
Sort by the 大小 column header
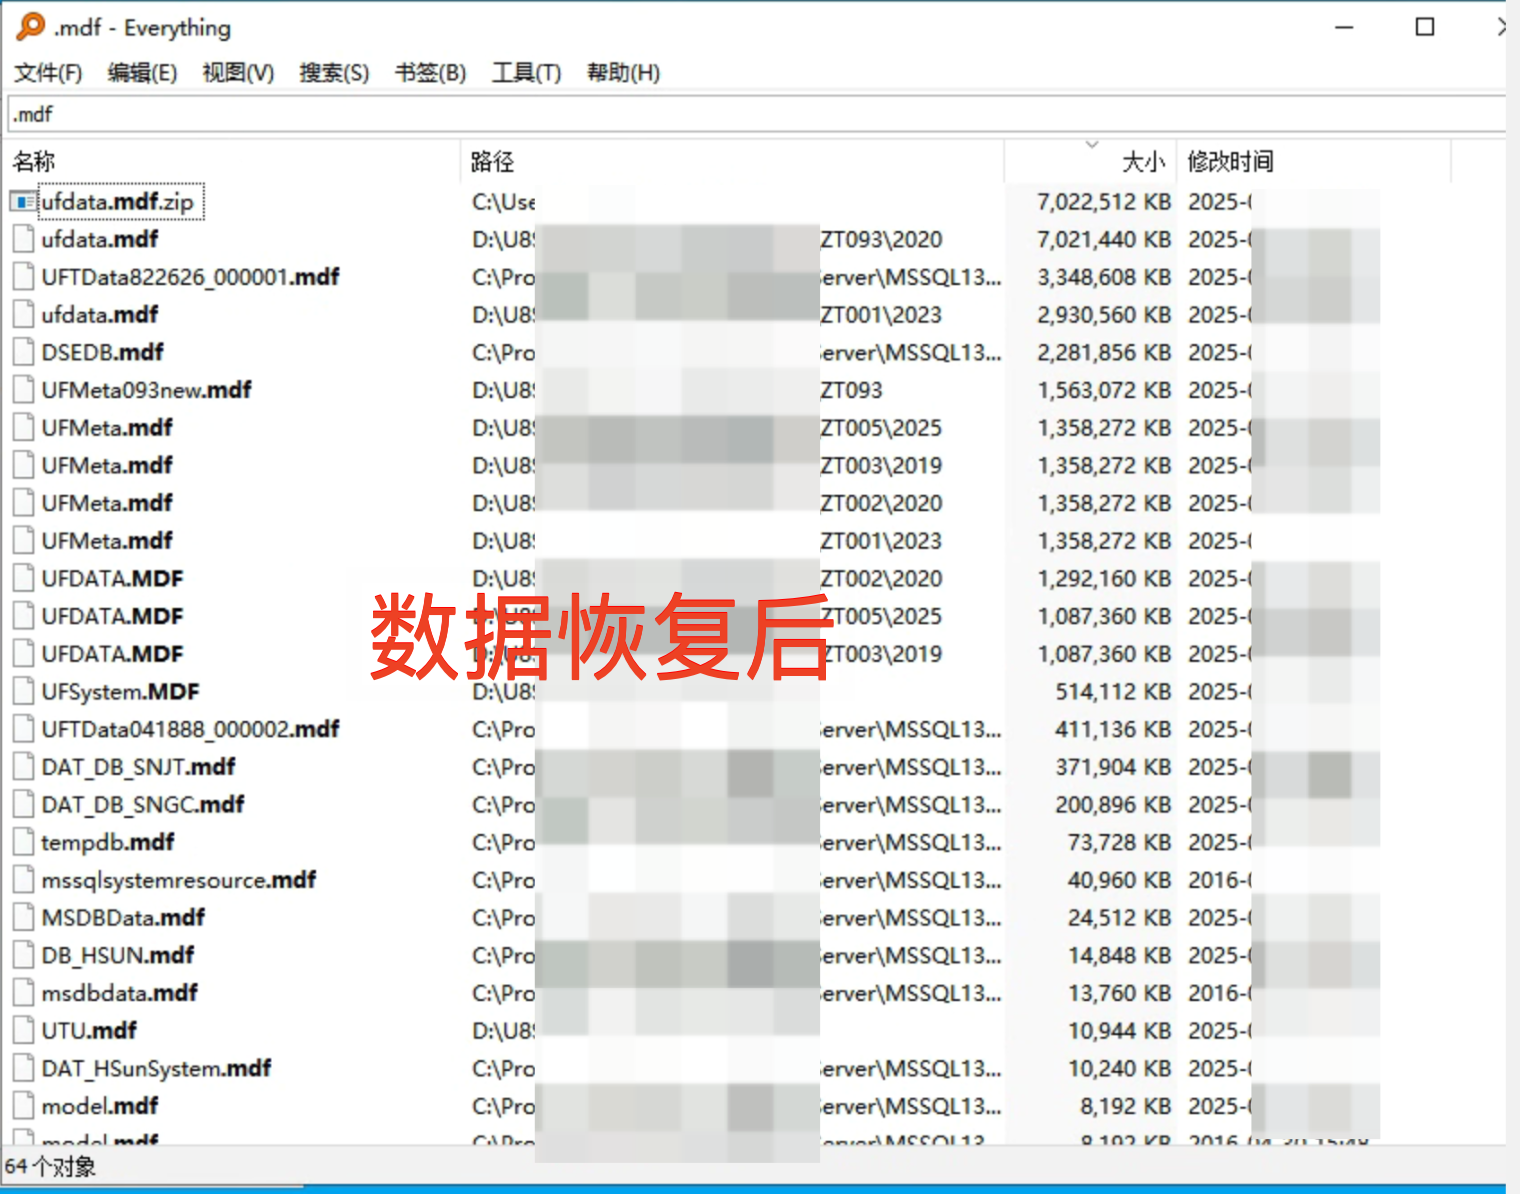coord(1144,161)
